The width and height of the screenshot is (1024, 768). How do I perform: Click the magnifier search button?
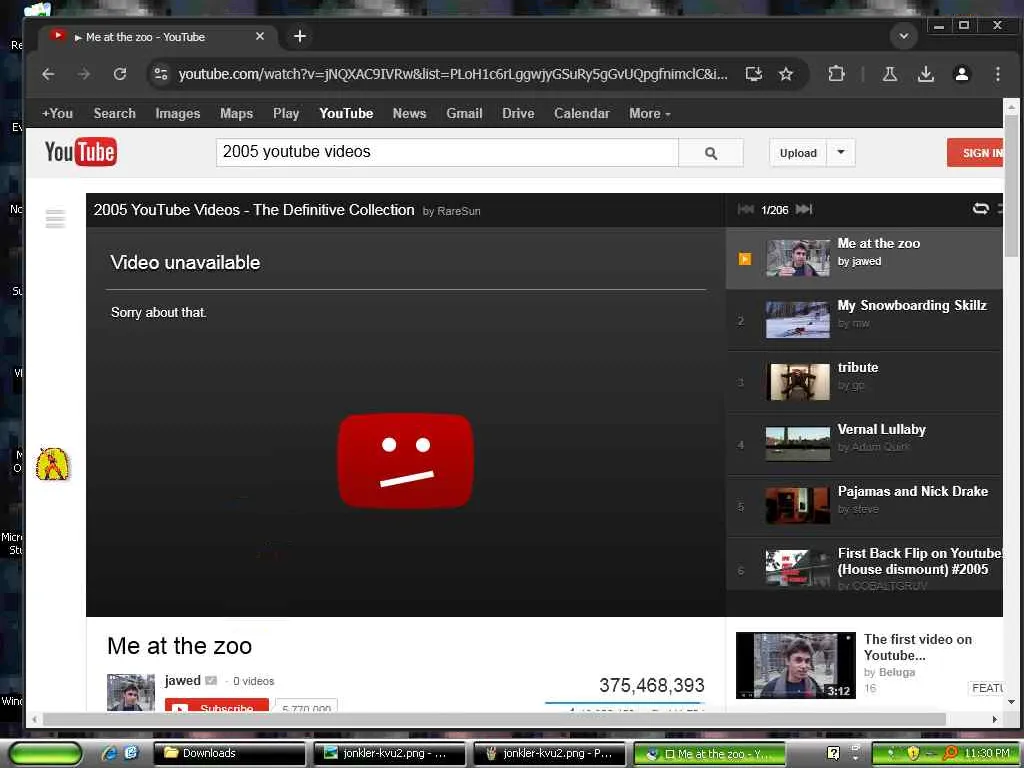[x=711, y=153]
